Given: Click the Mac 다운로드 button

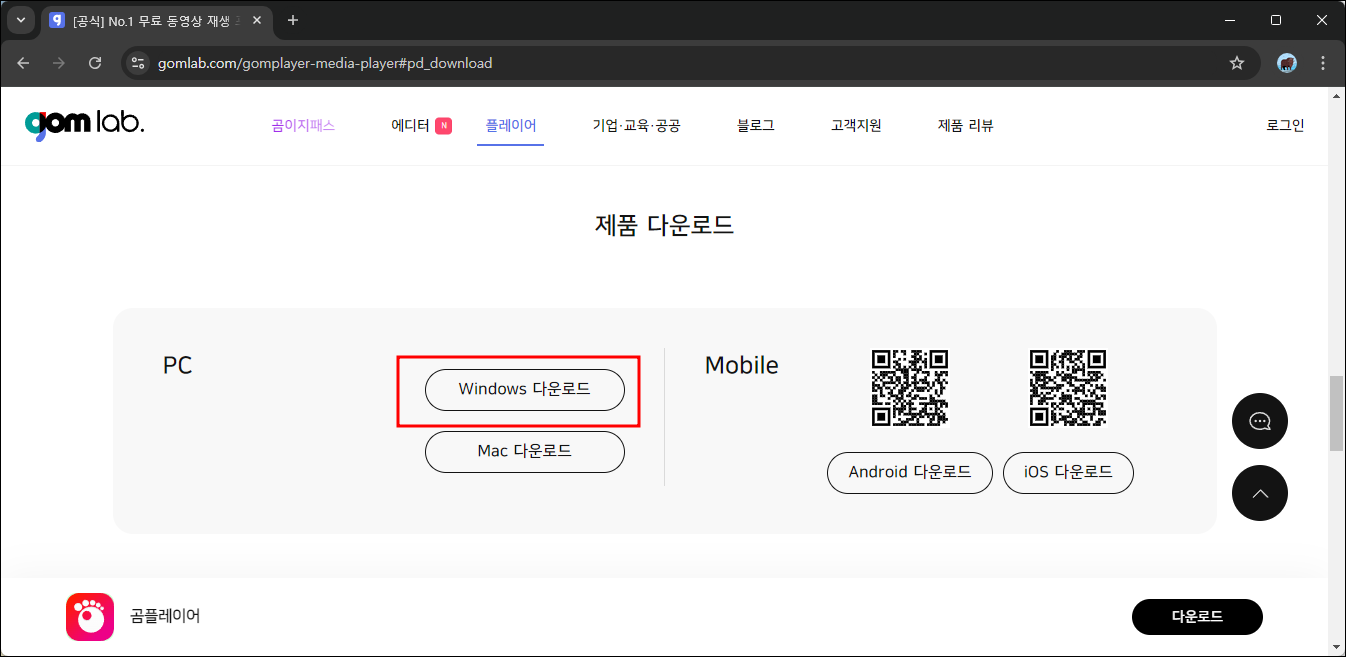Looking at the screenshot, I should pos(525,452).
